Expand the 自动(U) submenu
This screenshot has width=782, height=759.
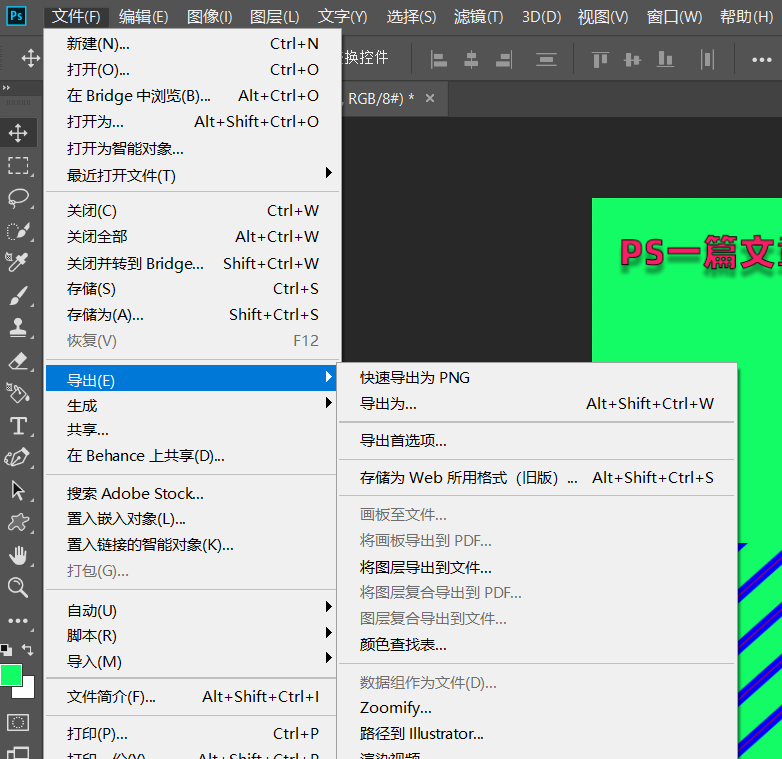[x=191, y=610]
